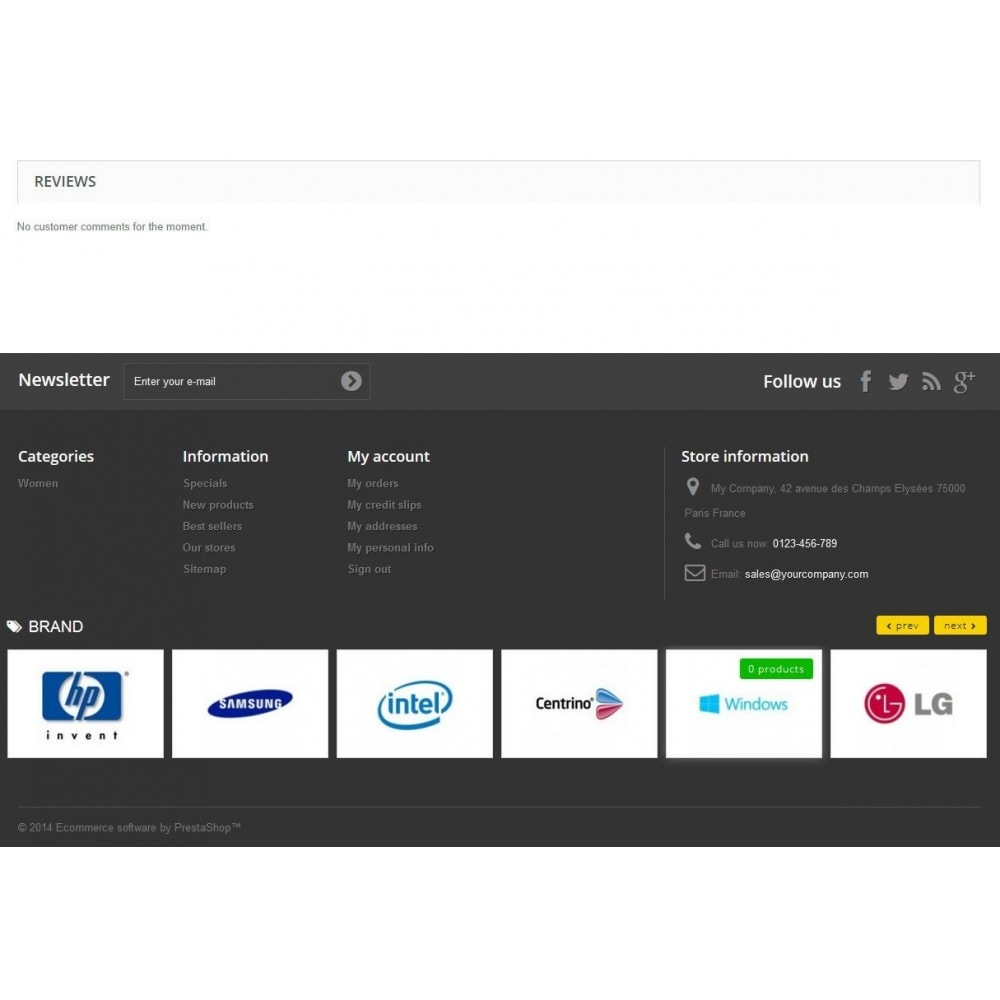Image resolution: width=1000 pixels, height=1000 pixels.
Task: Go to My addresses link
Action: point(383,526)
